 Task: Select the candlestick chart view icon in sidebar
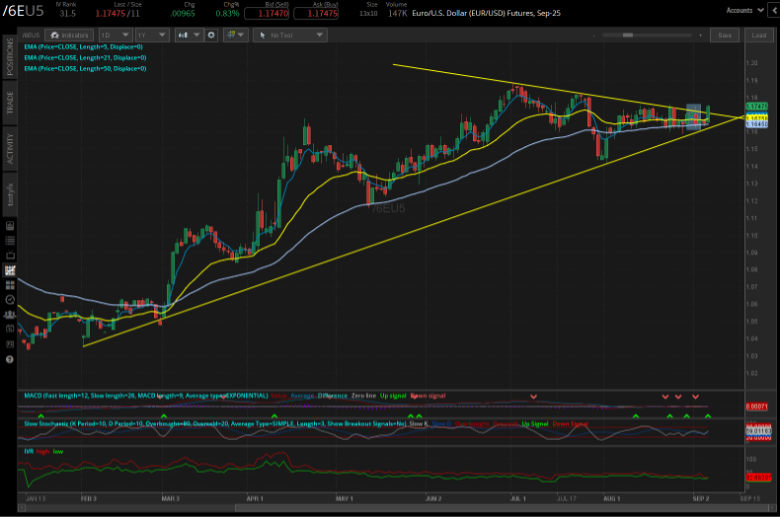click(x=9, y=270)
